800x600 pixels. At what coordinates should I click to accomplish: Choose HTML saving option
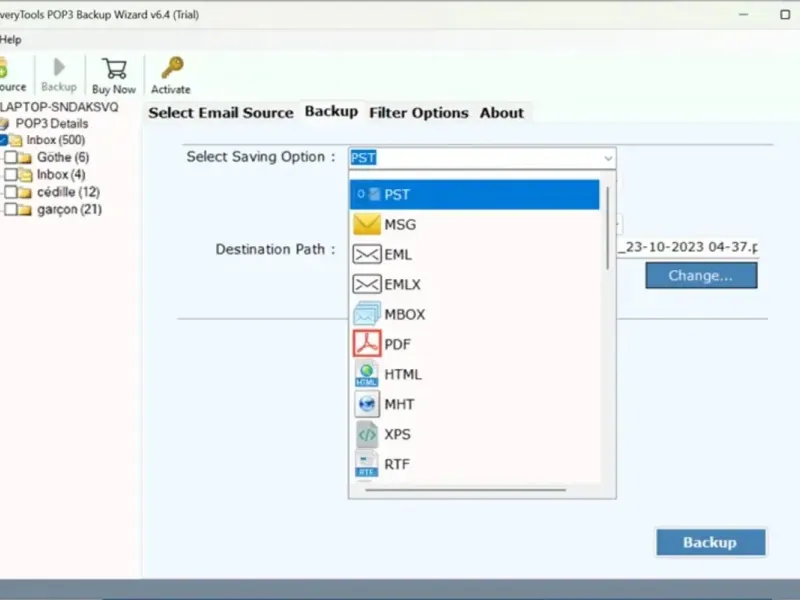tap(474, 374)
